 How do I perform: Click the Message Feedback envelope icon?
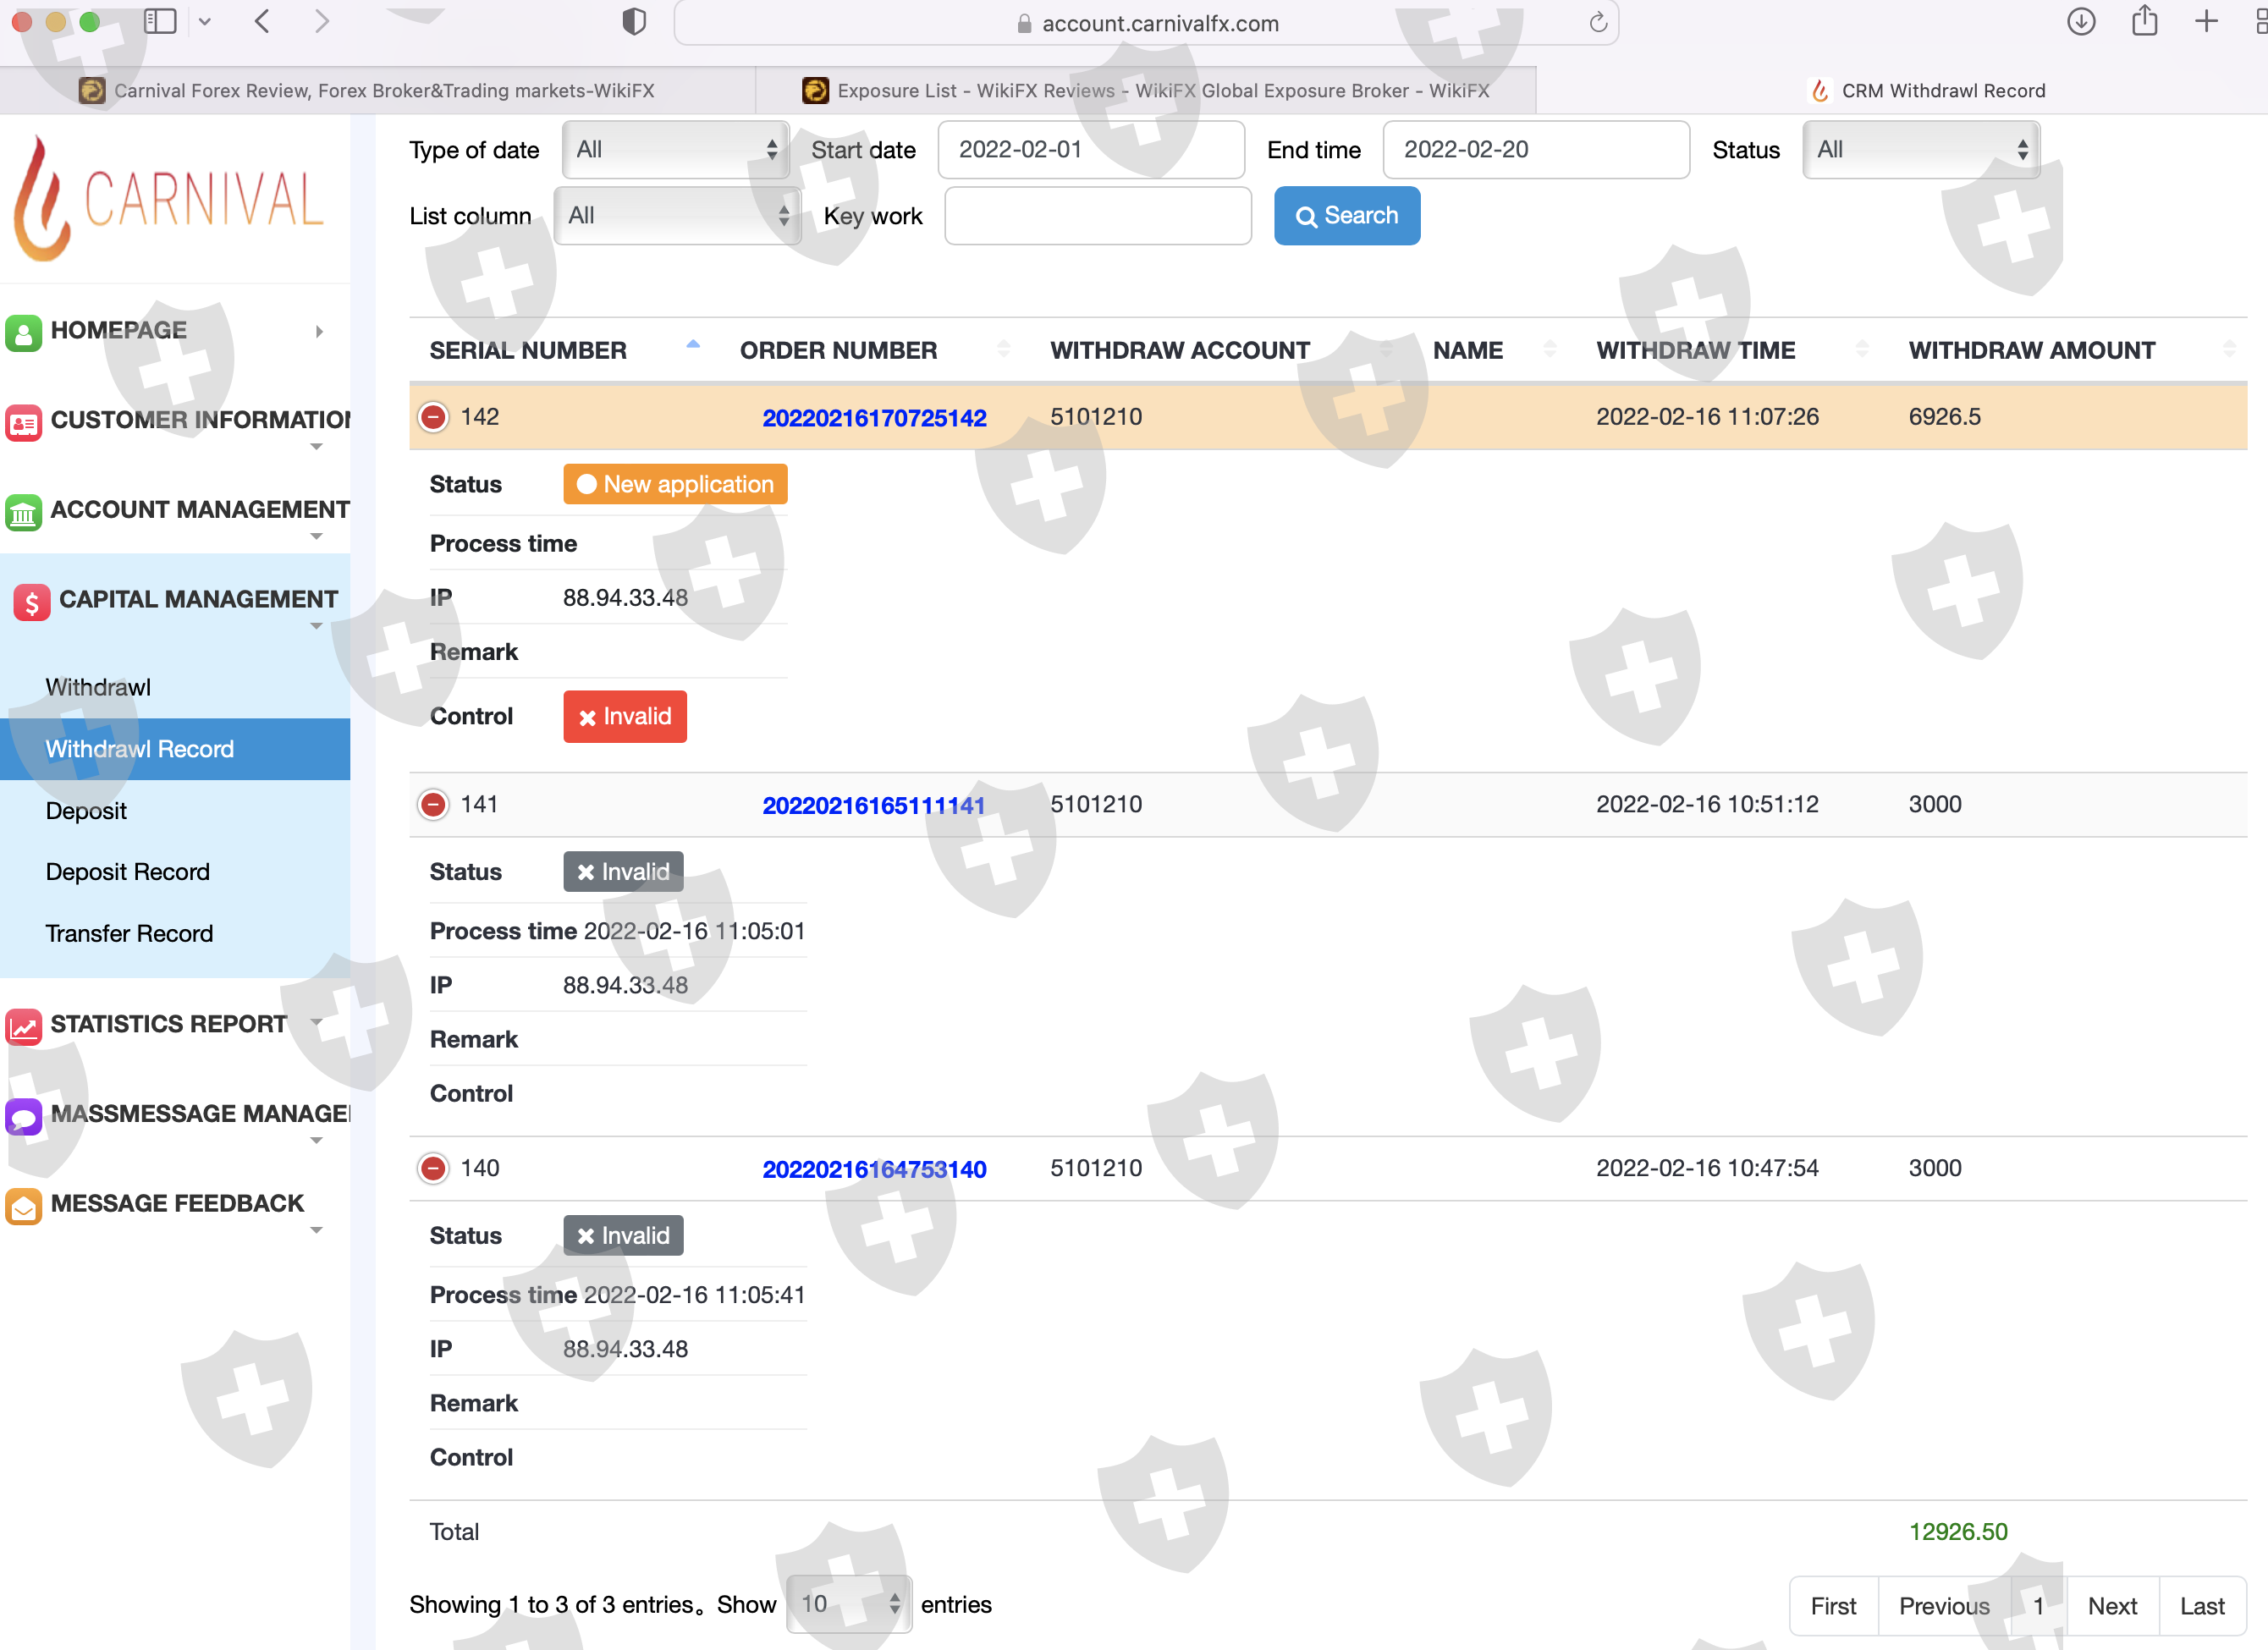[x=23, y=1205]
